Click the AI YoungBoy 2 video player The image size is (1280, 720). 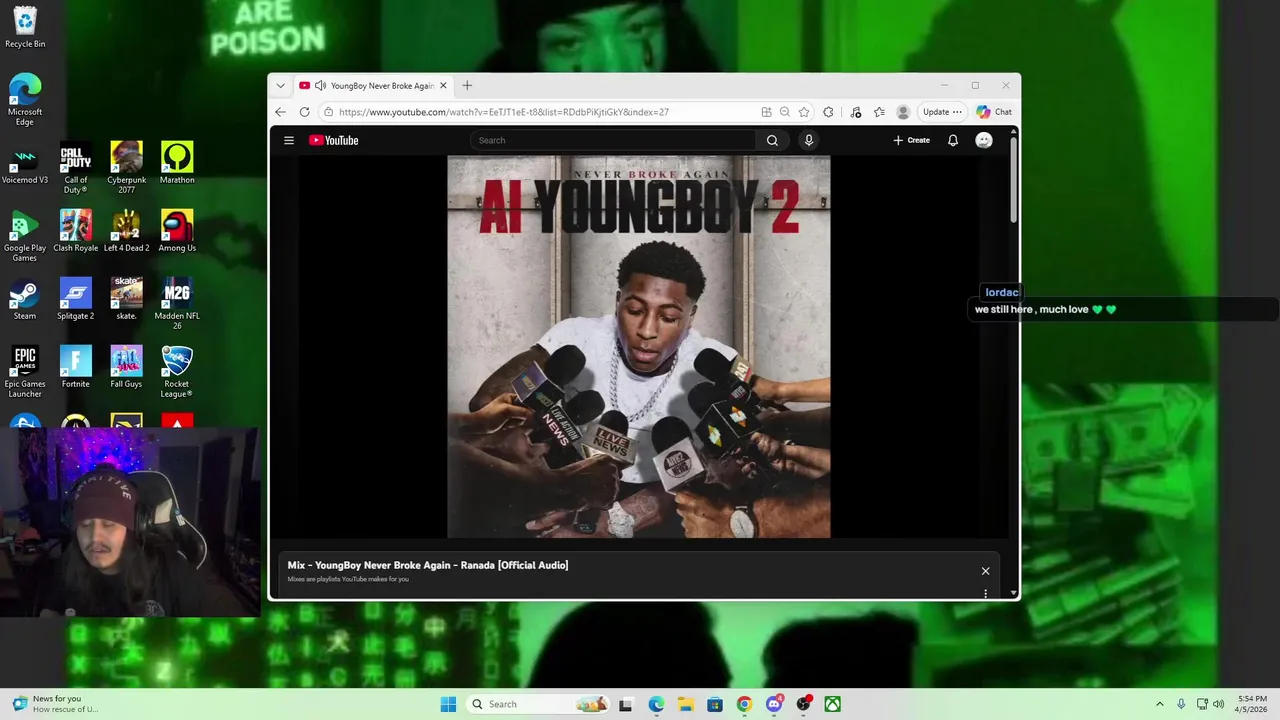639,346
